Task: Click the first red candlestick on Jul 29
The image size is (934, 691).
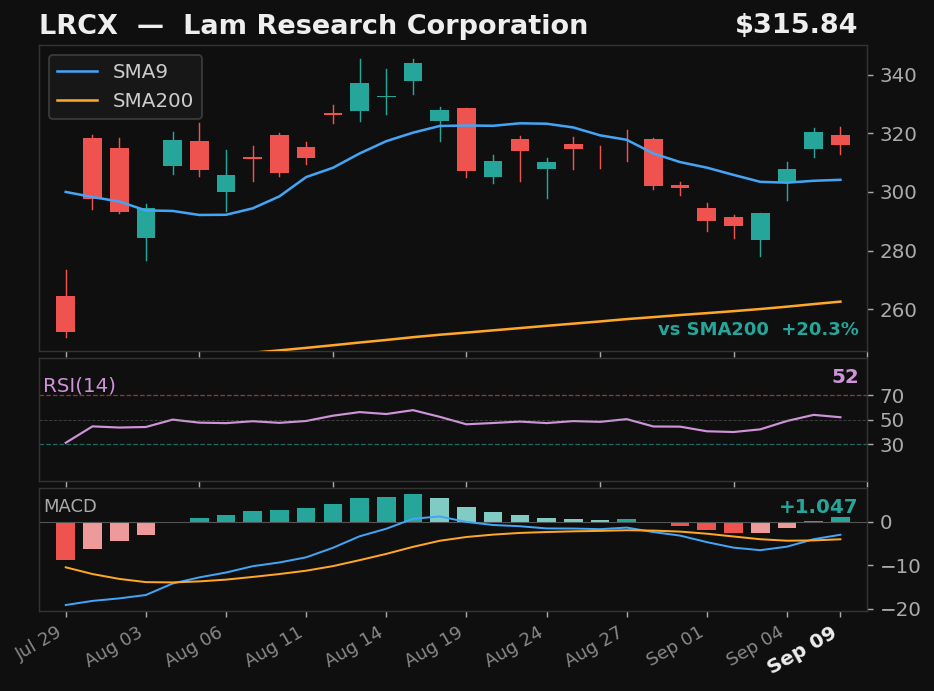Action: [x=66, y=314]
